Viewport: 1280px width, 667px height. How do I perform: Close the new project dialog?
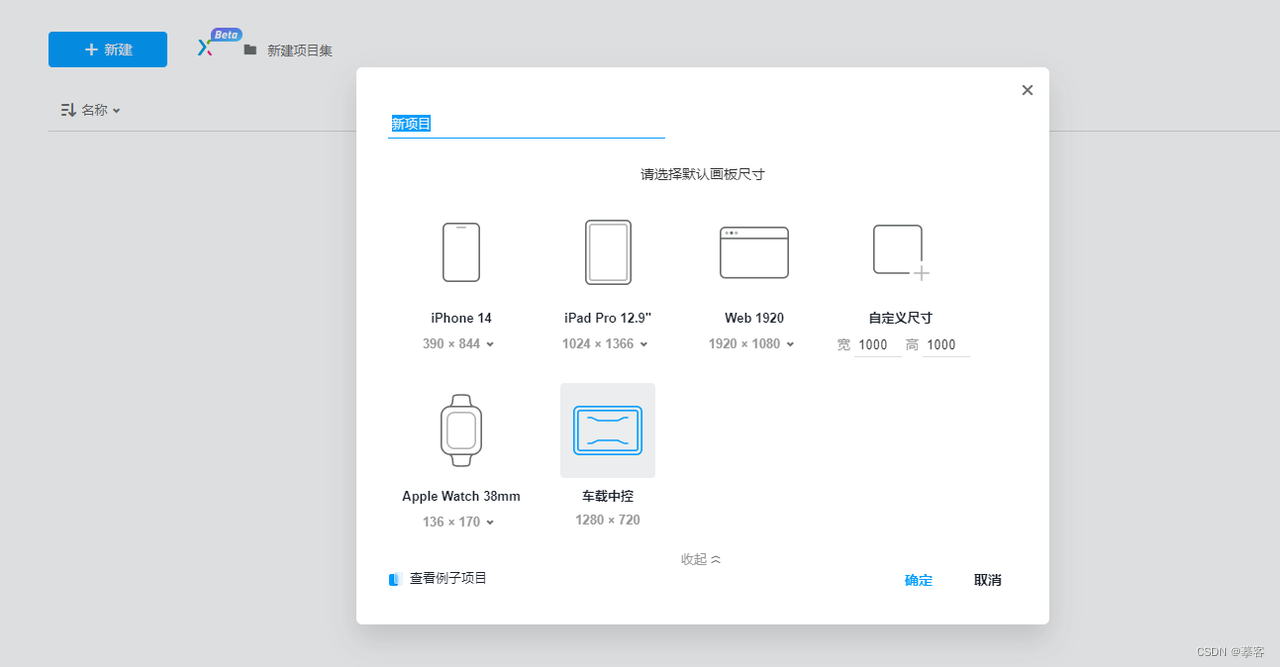click(1027, 90)
